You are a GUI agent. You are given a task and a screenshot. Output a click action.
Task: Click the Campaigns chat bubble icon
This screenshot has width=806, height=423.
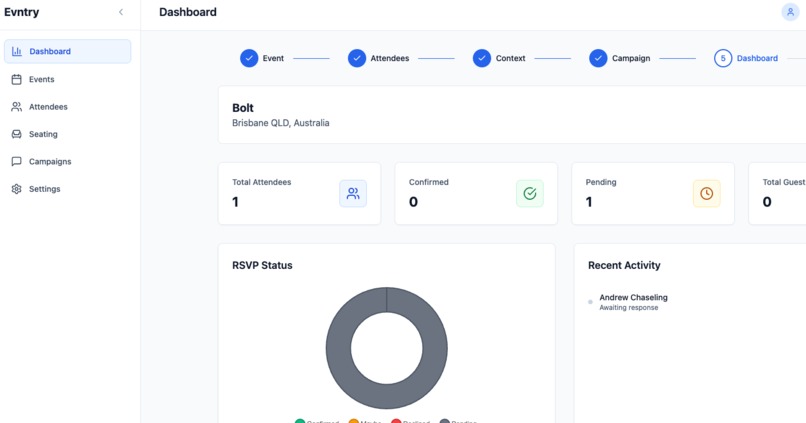pyautogui.click(x=16, y=161)
